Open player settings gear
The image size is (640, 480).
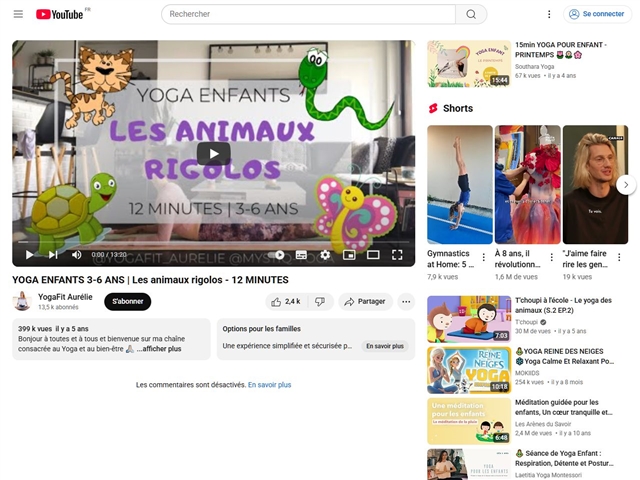coord(325,255)
